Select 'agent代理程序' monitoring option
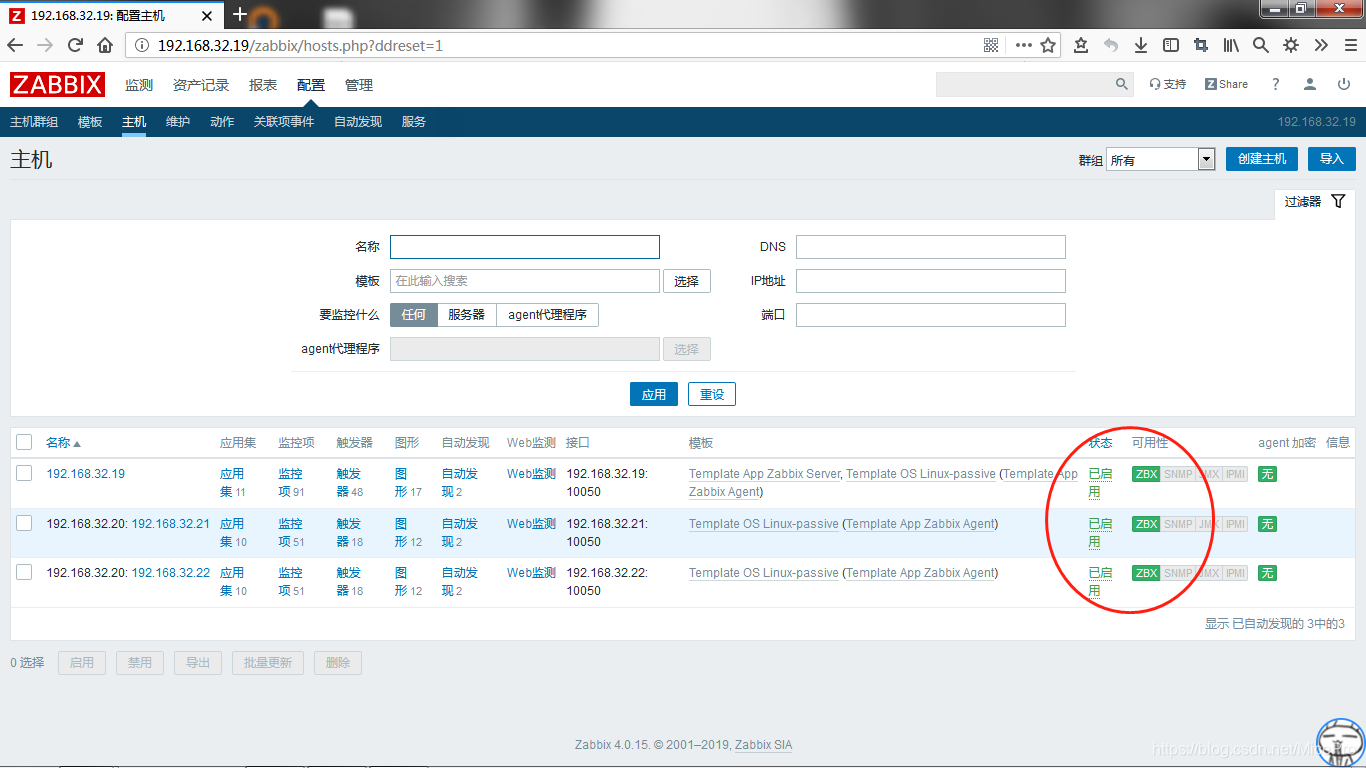This screenshot has width=1366, height=768. 547,315
